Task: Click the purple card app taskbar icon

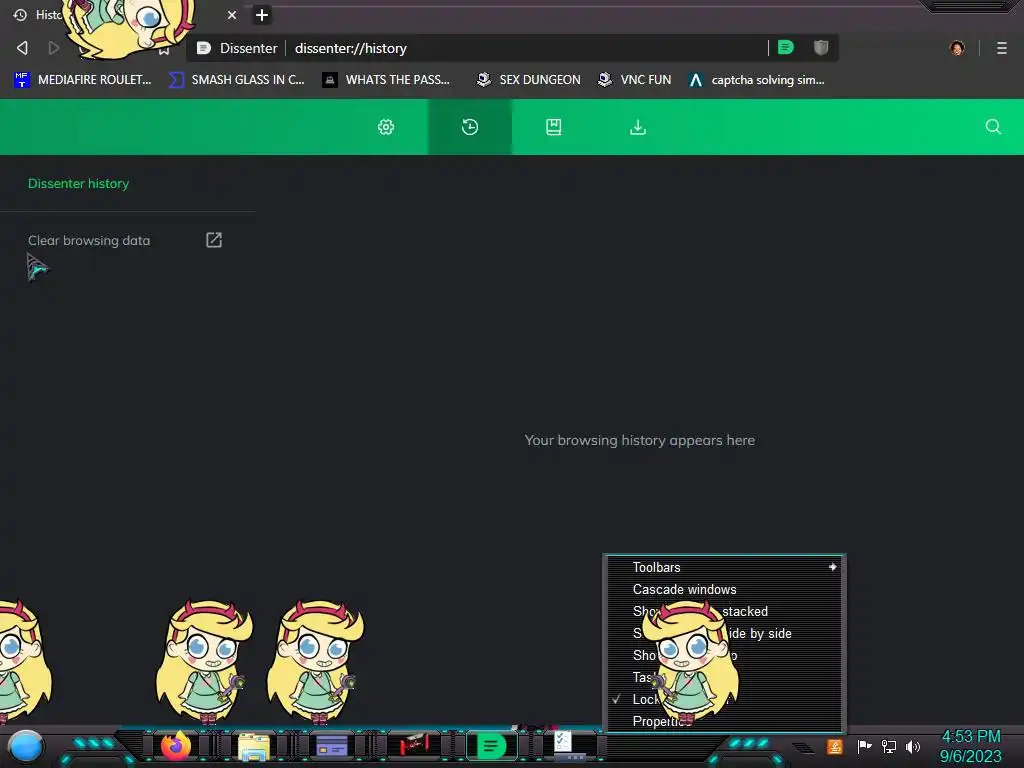Action: click(332, 746)
